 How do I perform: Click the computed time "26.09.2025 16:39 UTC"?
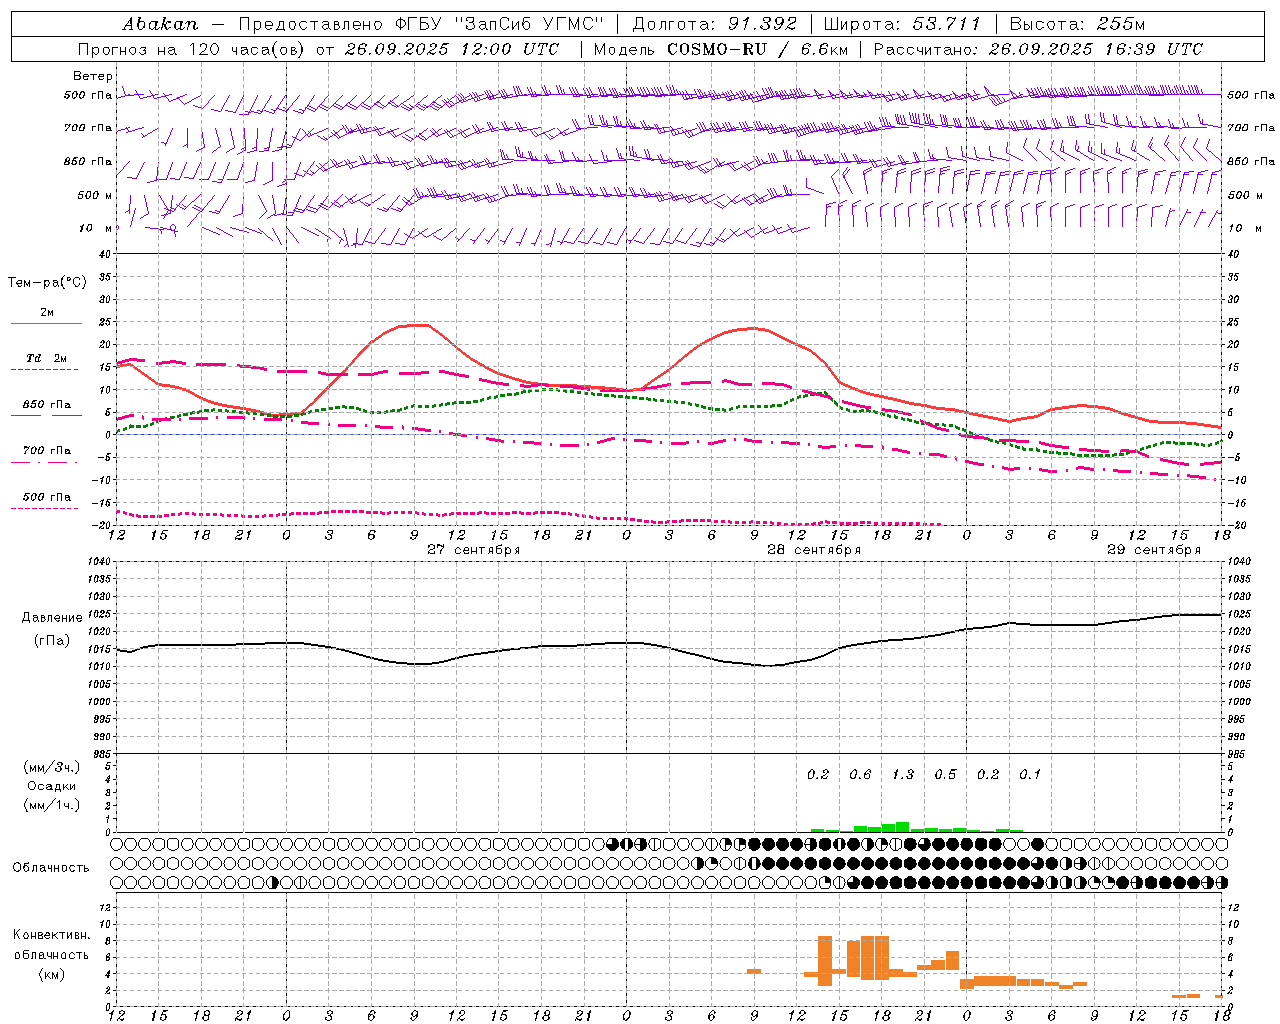tap(1096, 49)
